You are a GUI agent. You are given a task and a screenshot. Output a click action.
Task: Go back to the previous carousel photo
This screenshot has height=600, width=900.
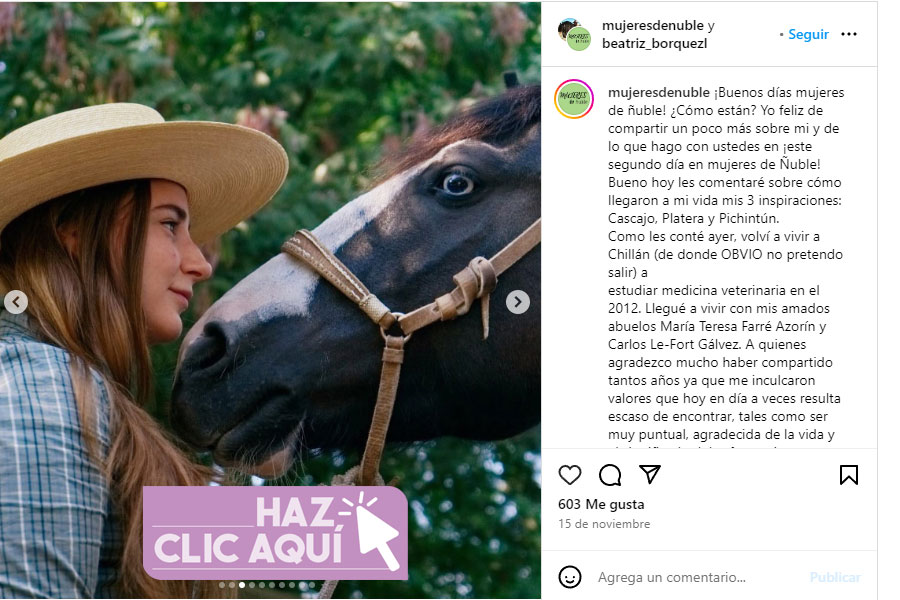tap(16, 302)
